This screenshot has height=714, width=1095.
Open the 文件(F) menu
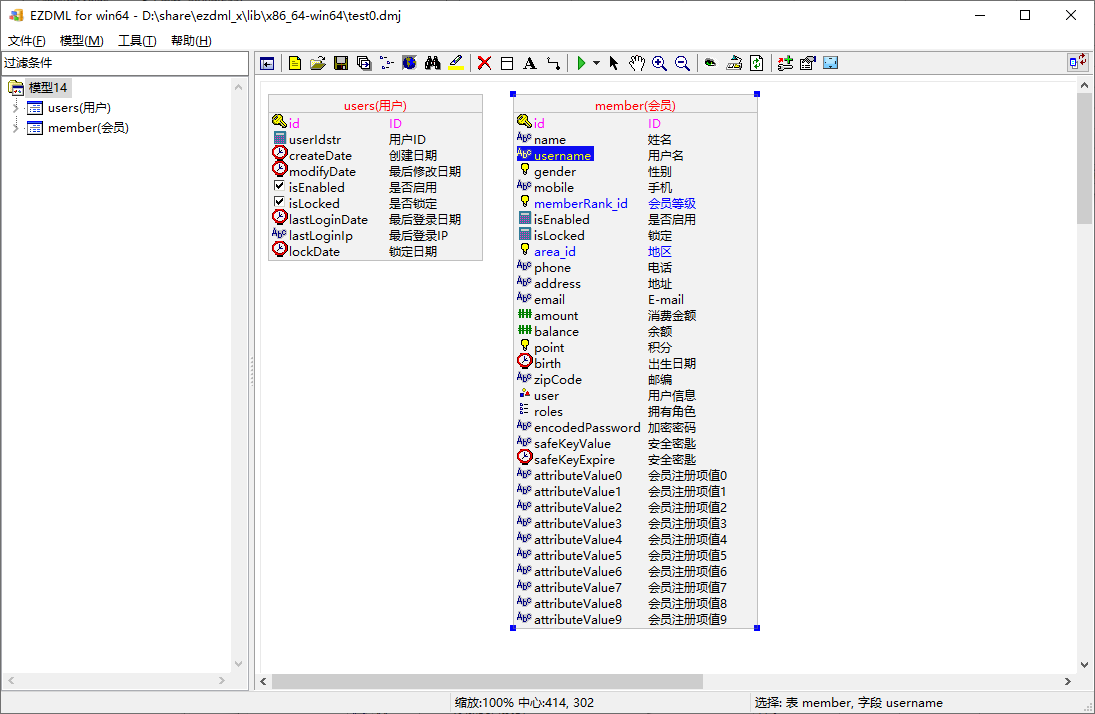27,41
